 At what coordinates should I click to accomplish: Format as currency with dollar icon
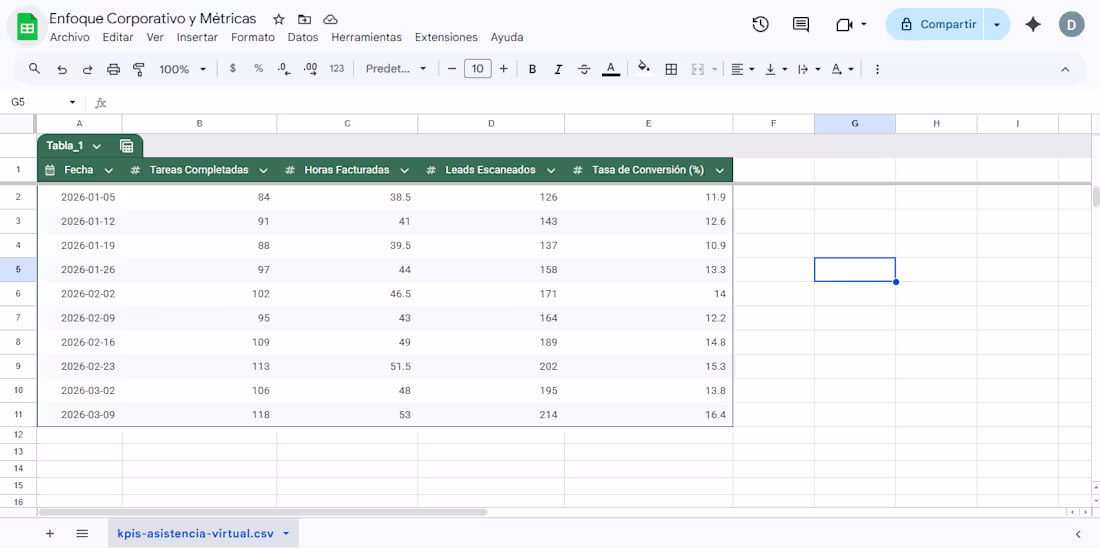pos(233,69)
